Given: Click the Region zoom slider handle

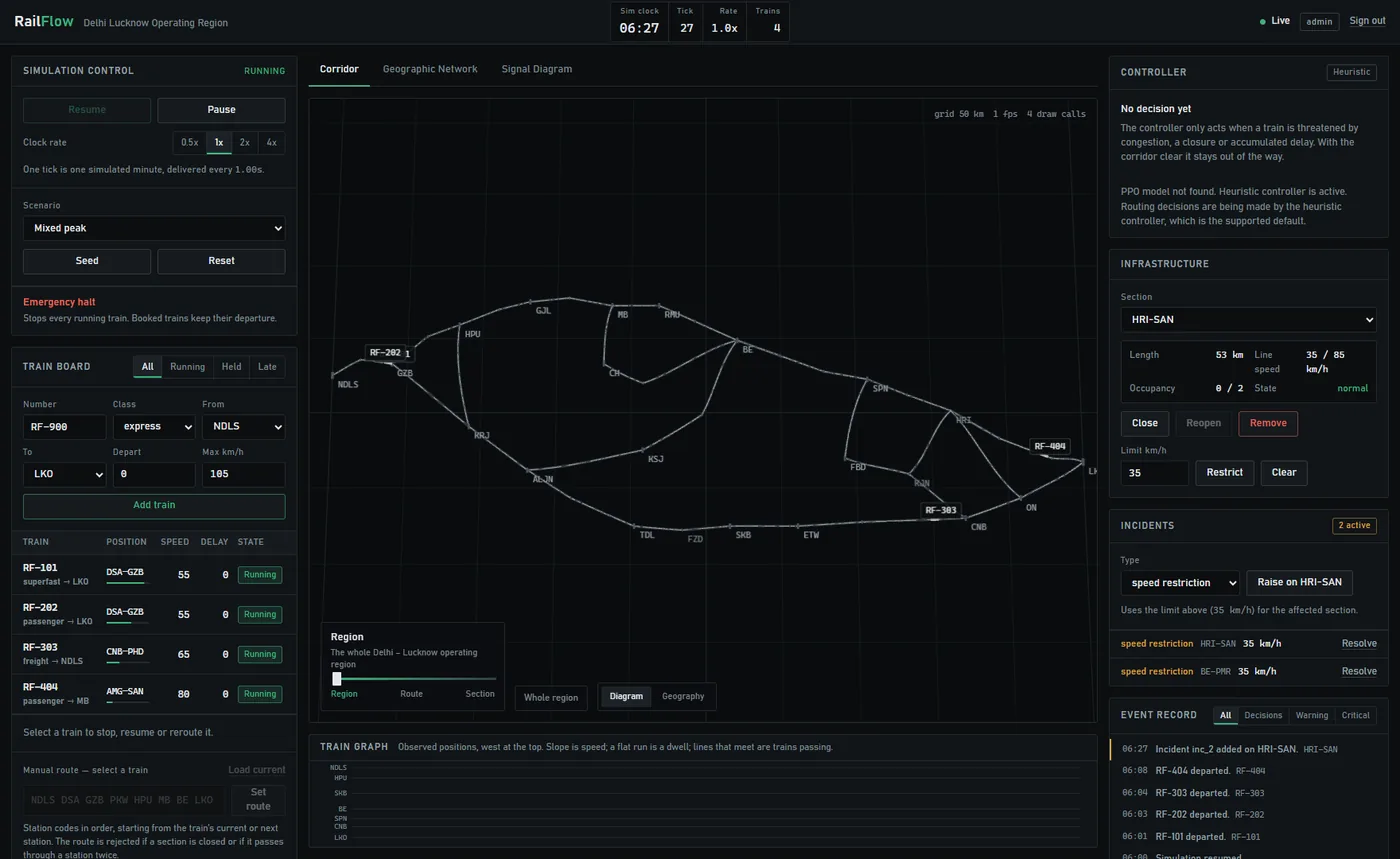Looking at the screenshot, I should point(337,679).
